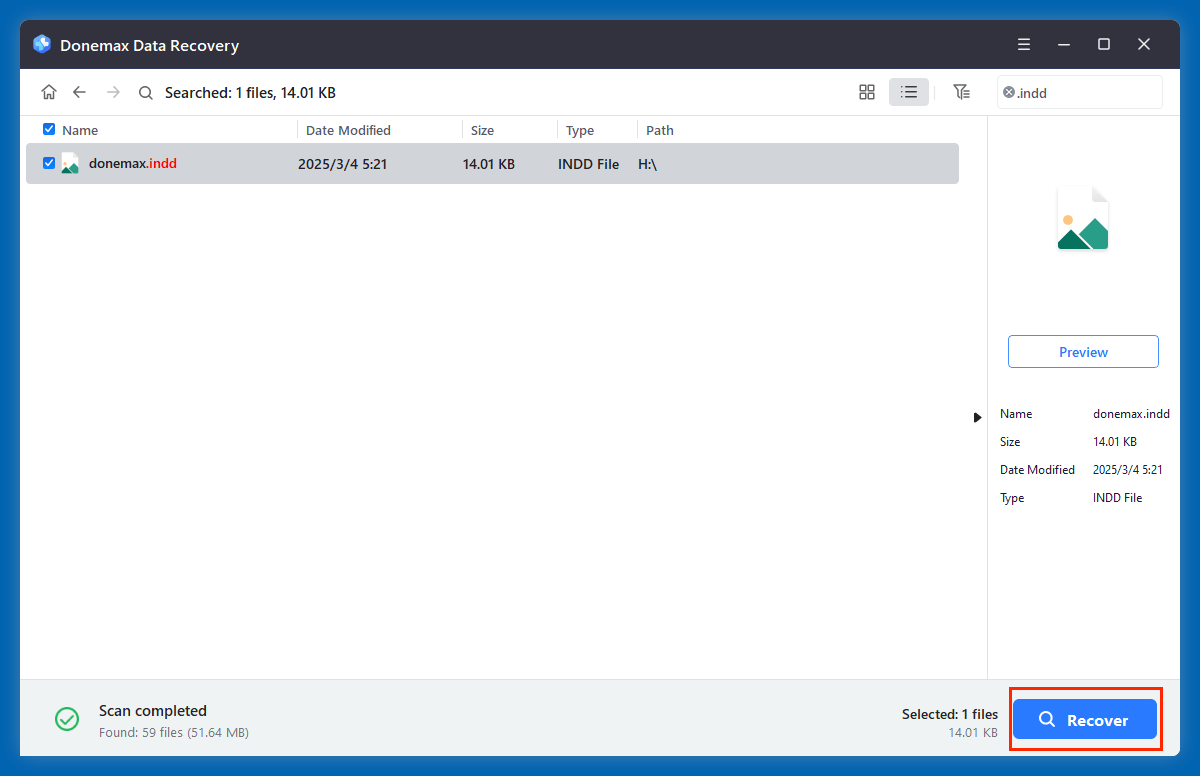Click the Preview button
Image resolution: width=1200 pixels, height=776 pixels.
(1083, 351)
